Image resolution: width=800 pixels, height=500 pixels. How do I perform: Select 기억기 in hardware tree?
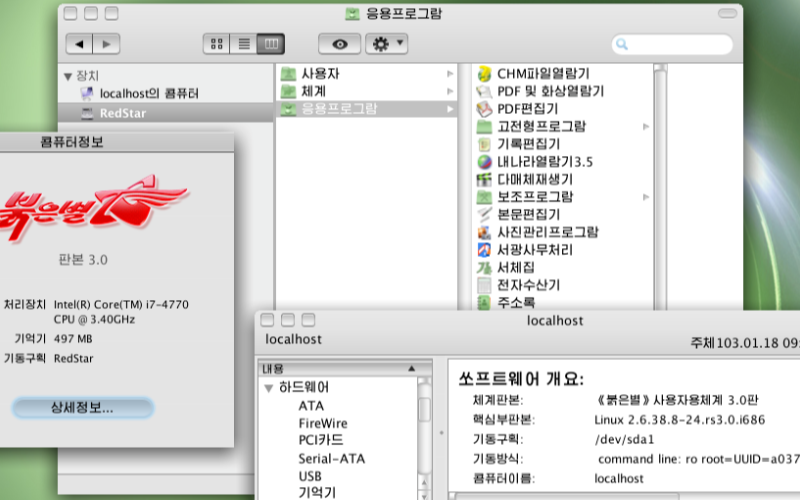317,492
